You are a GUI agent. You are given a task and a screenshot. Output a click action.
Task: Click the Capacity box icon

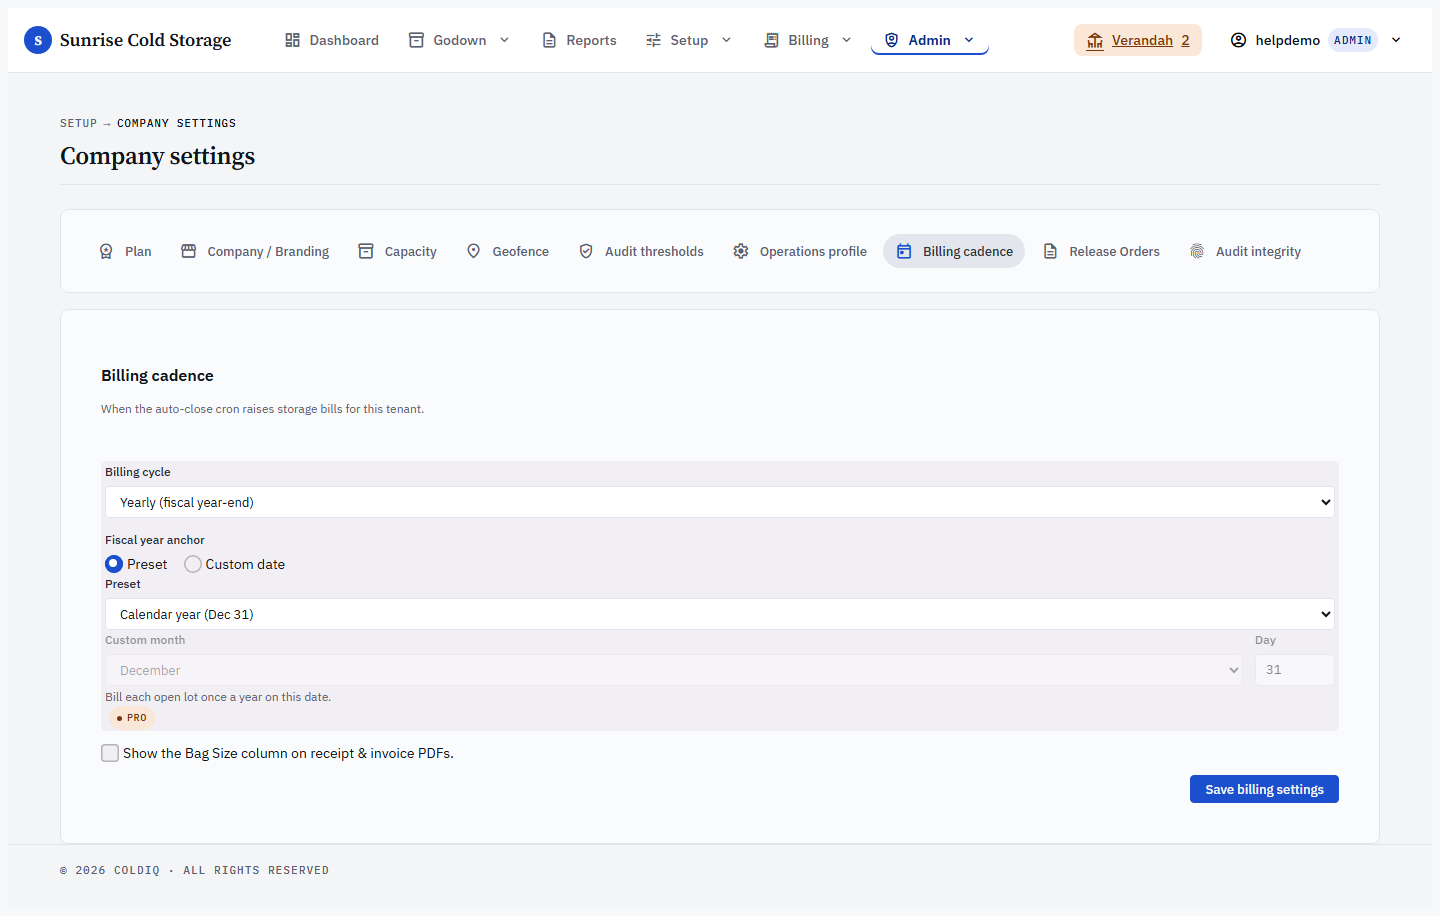click(366, 251)
